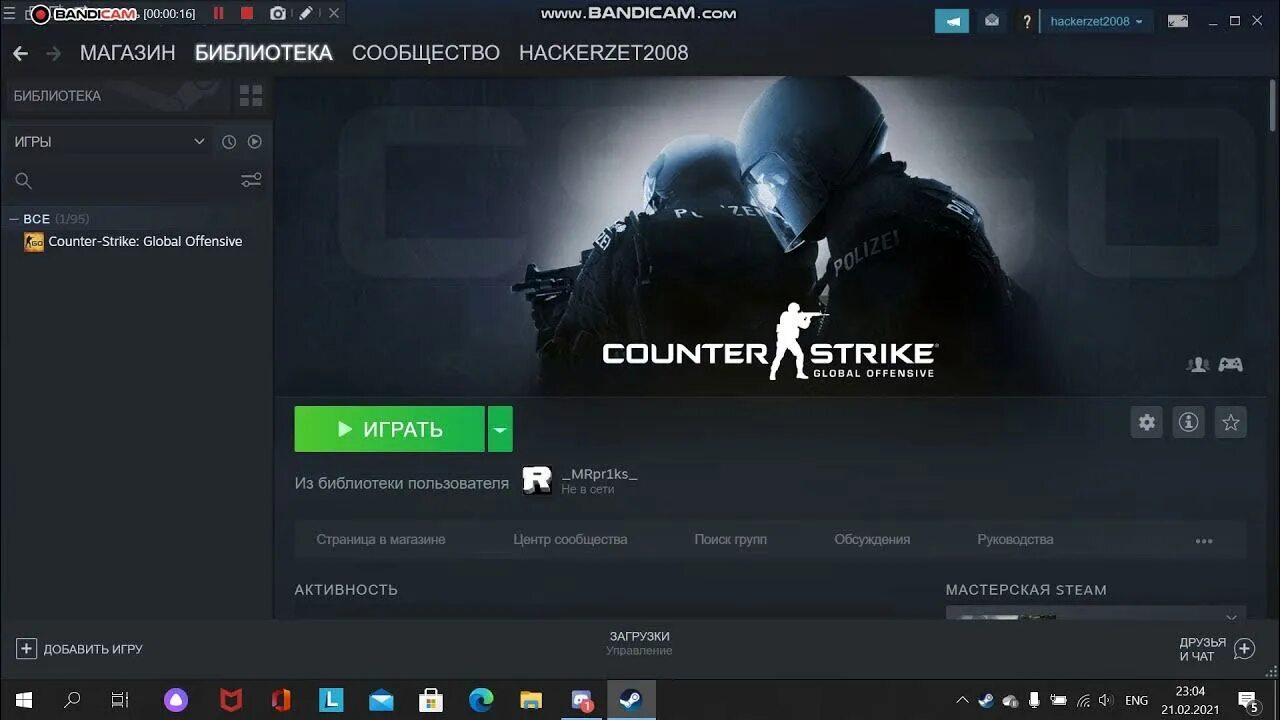Open the friends inbox envelope icon

tap(991, 21)
